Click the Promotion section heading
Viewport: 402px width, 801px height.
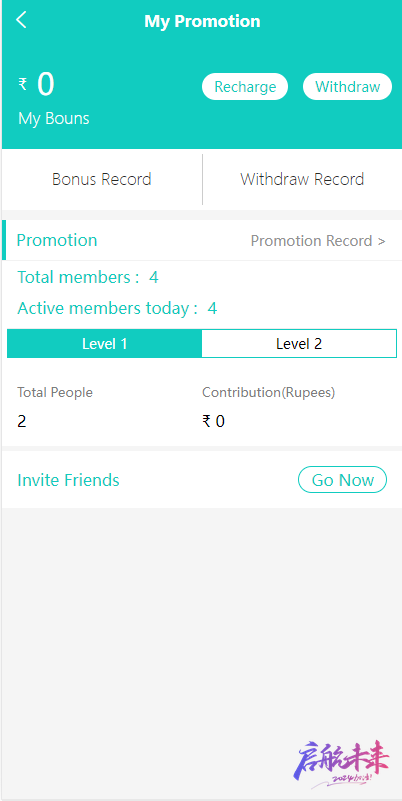coord(57,240)
